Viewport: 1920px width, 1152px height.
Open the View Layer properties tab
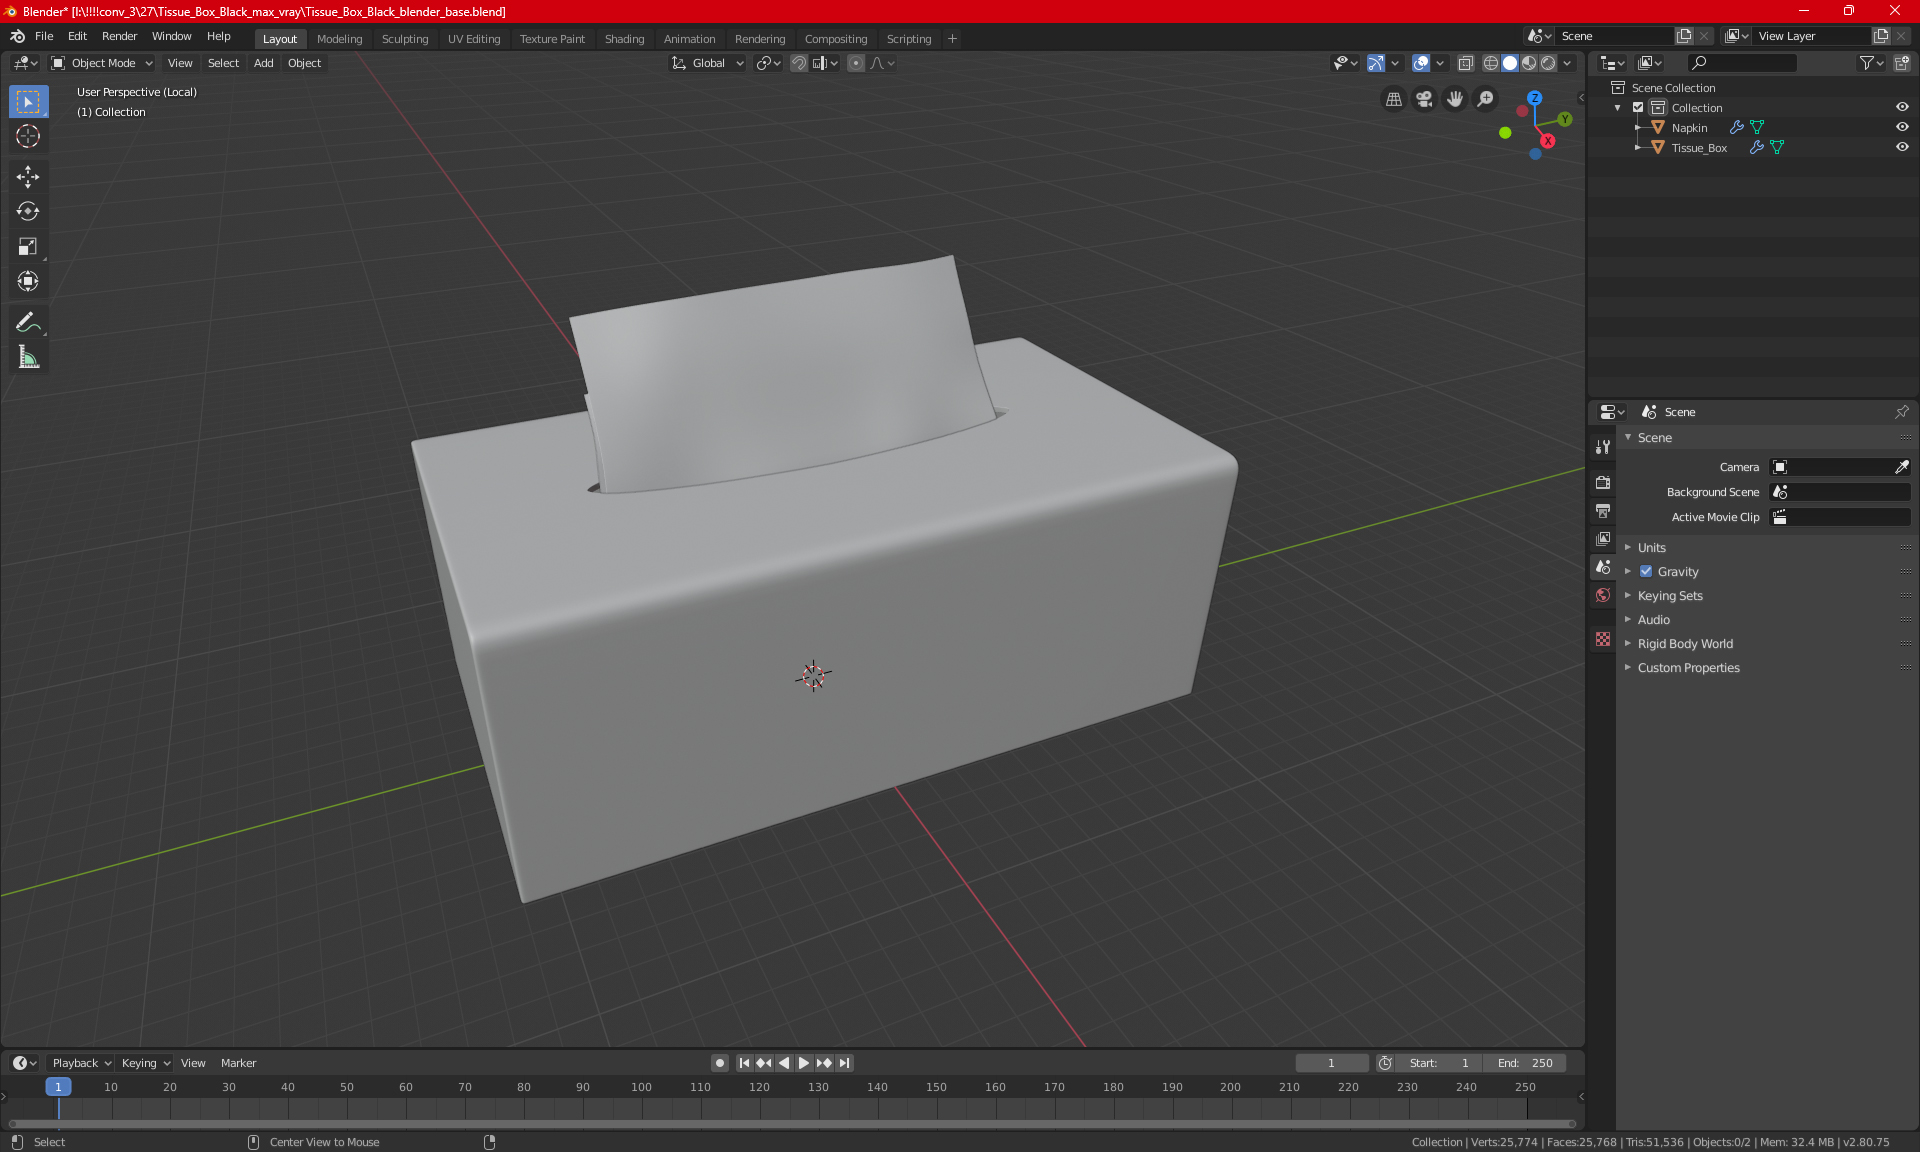pos(1603,538)
